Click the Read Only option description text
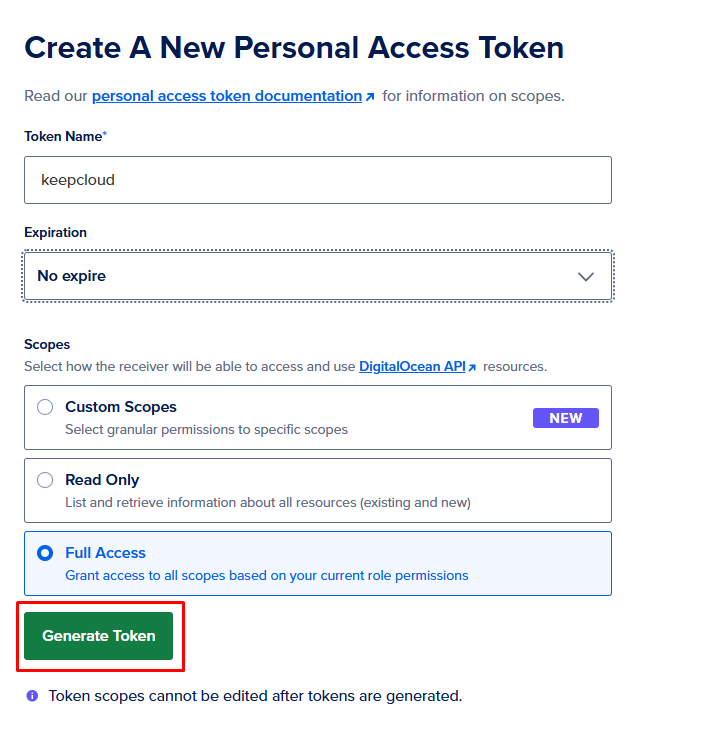Viewport: 702px width, 731px height. coord(268,503)
